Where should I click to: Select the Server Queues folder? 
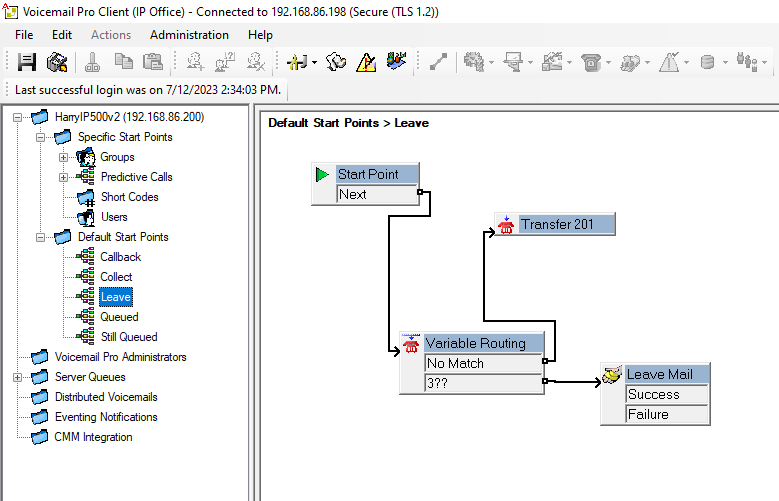(90, 377)
